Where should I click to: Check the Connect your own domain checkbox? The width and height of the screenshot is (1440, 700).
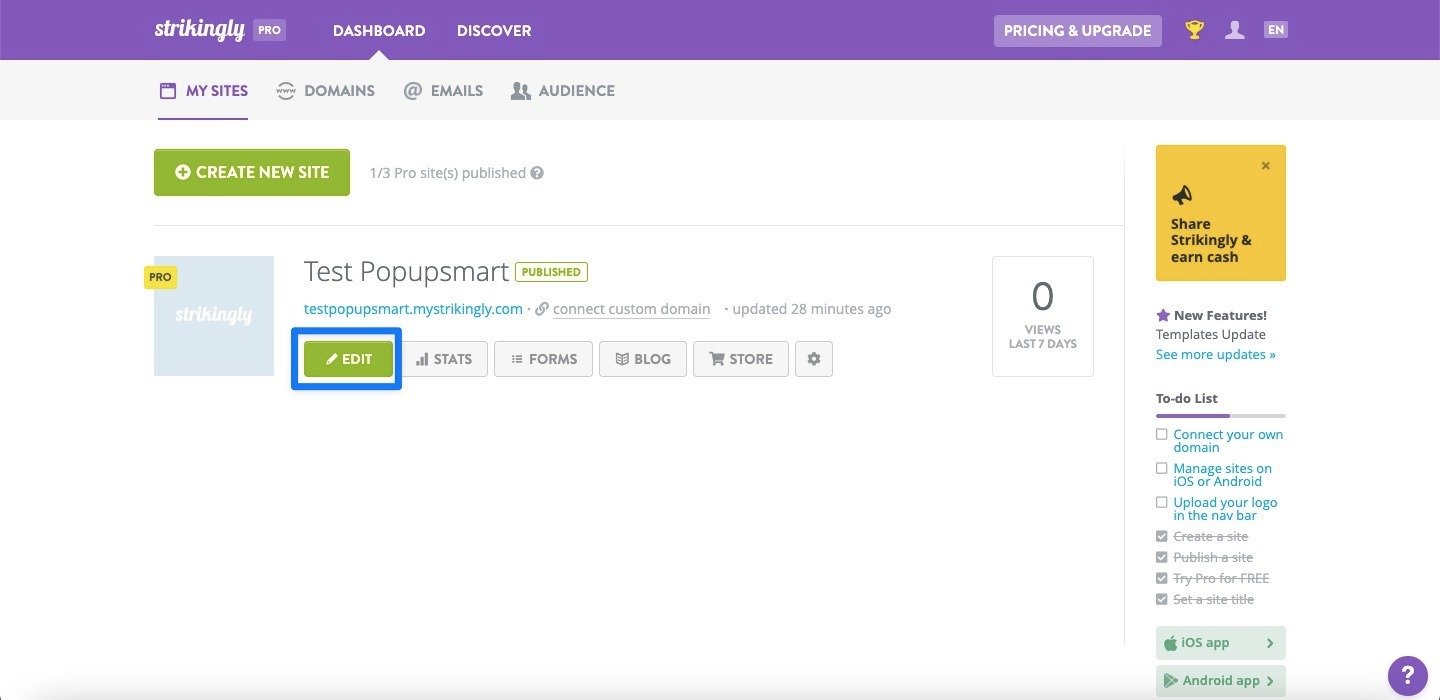click(x=1161, y=434)
